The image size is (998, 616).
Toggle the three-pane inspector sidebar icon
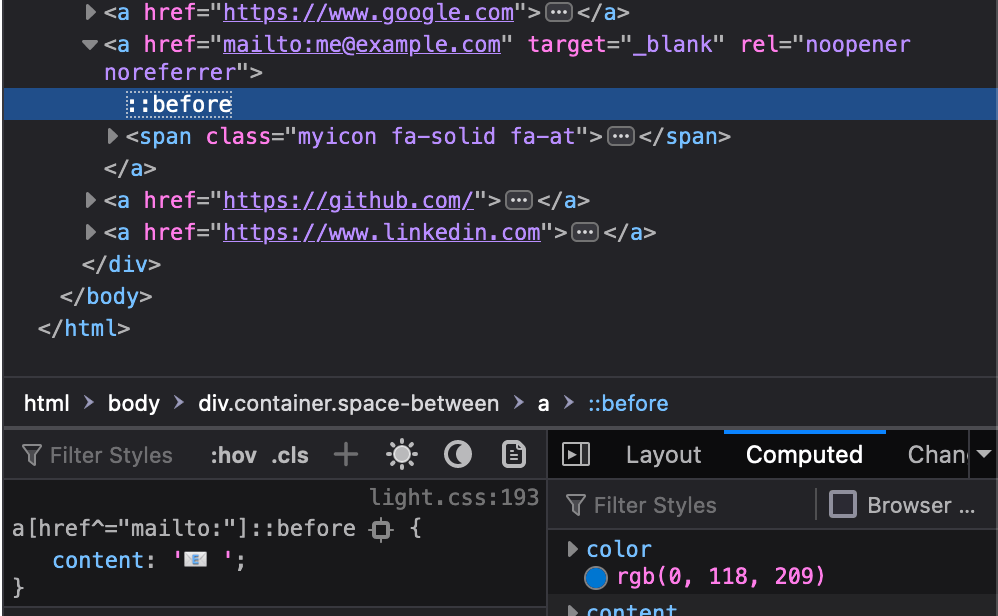pos(576,454)
